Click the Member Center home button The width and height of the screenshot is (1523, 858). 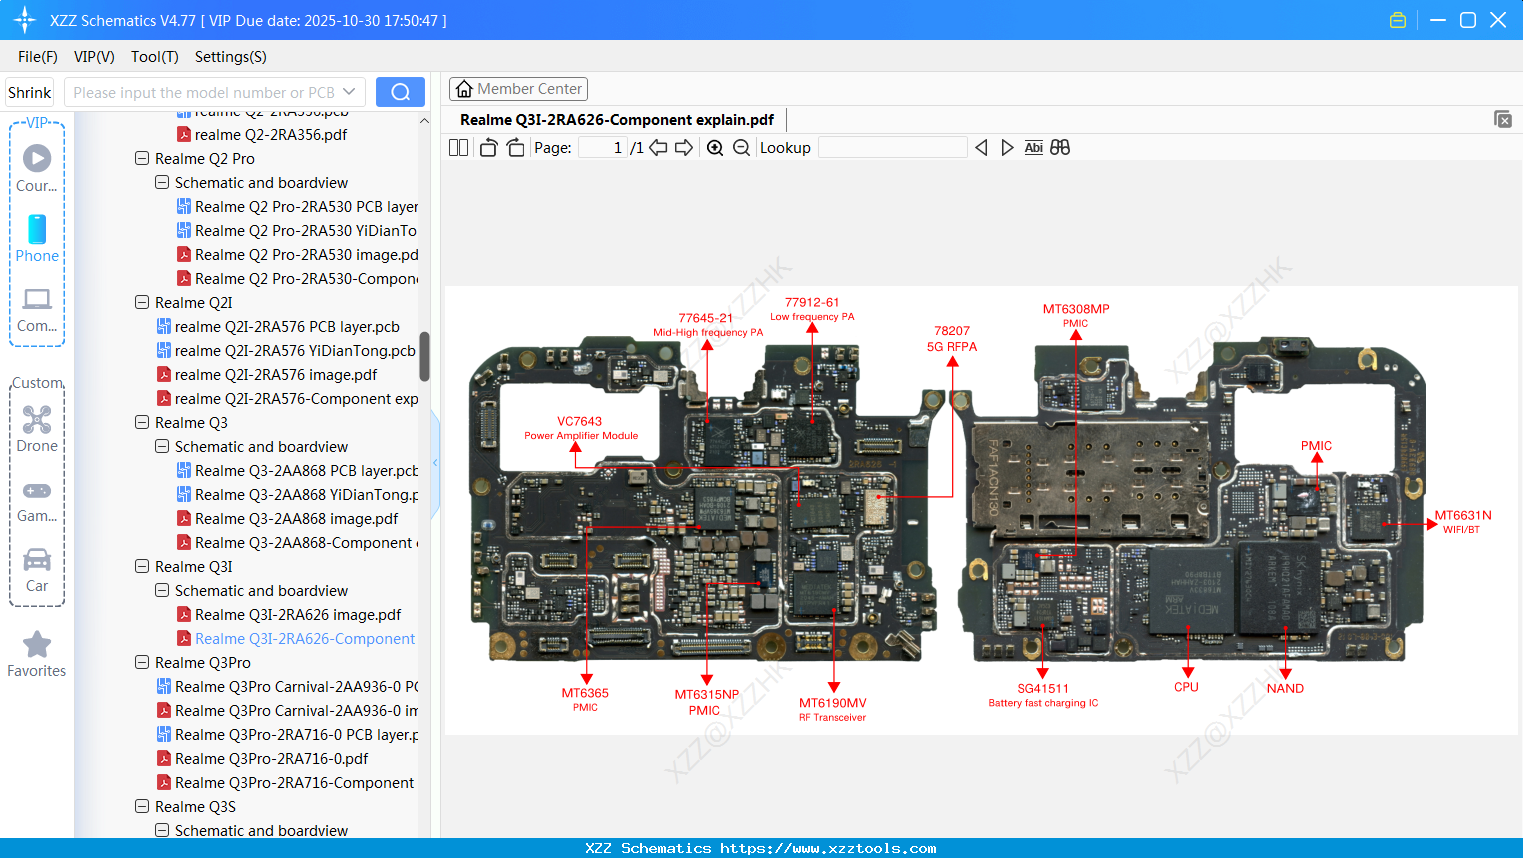click(x=518, y=89)
